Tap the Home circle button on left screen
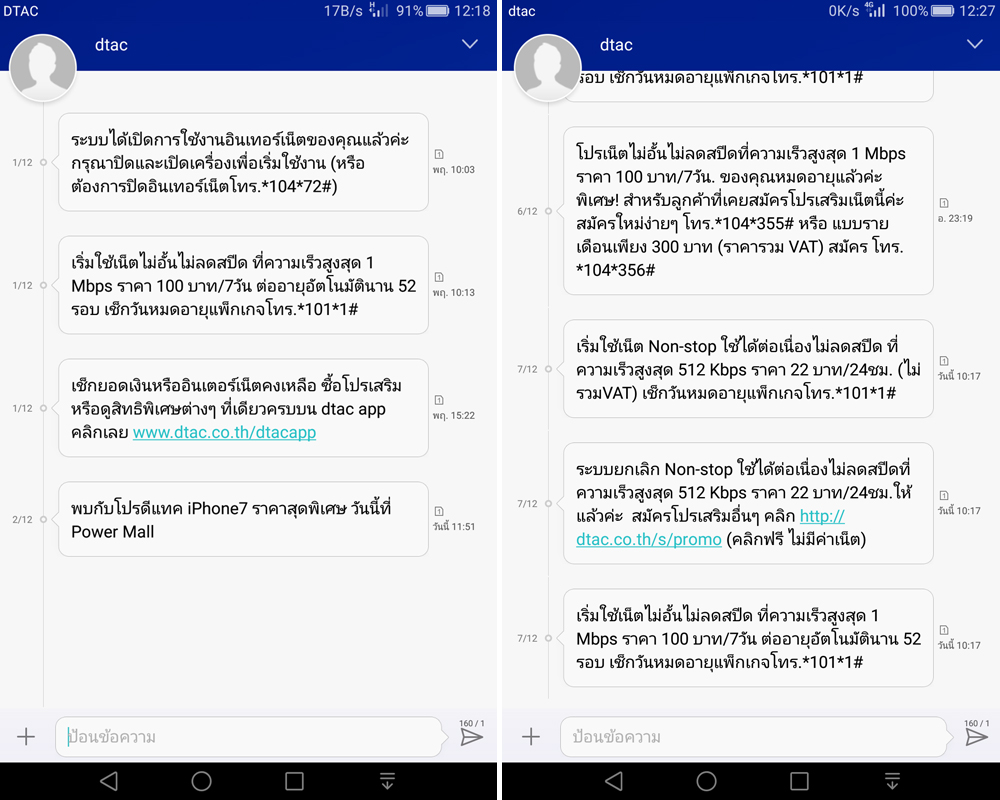The height and width of the screenshot is (800, 1000). (x=202, y=781)
